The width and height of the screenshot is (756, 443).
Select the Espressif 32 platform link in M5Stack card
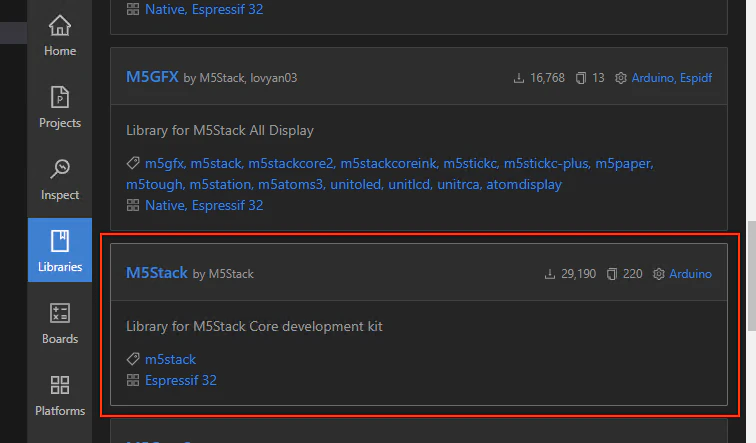(181, 380)
